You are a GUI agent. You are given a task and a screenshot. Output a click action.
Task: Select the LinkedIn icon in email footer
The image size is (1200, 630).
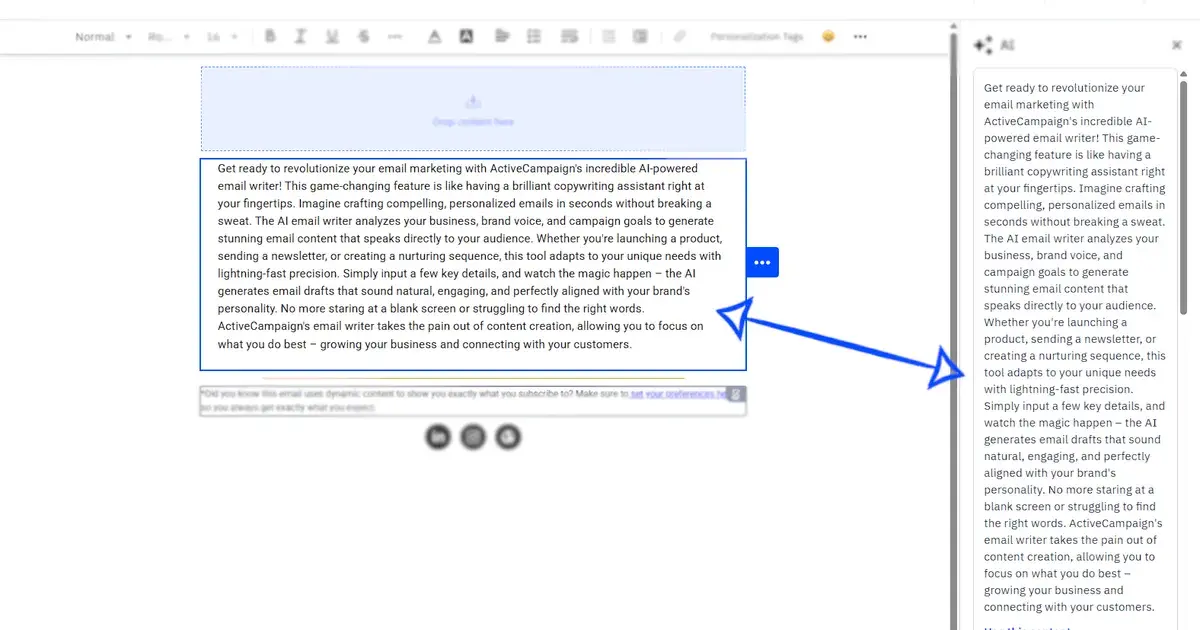438,437
